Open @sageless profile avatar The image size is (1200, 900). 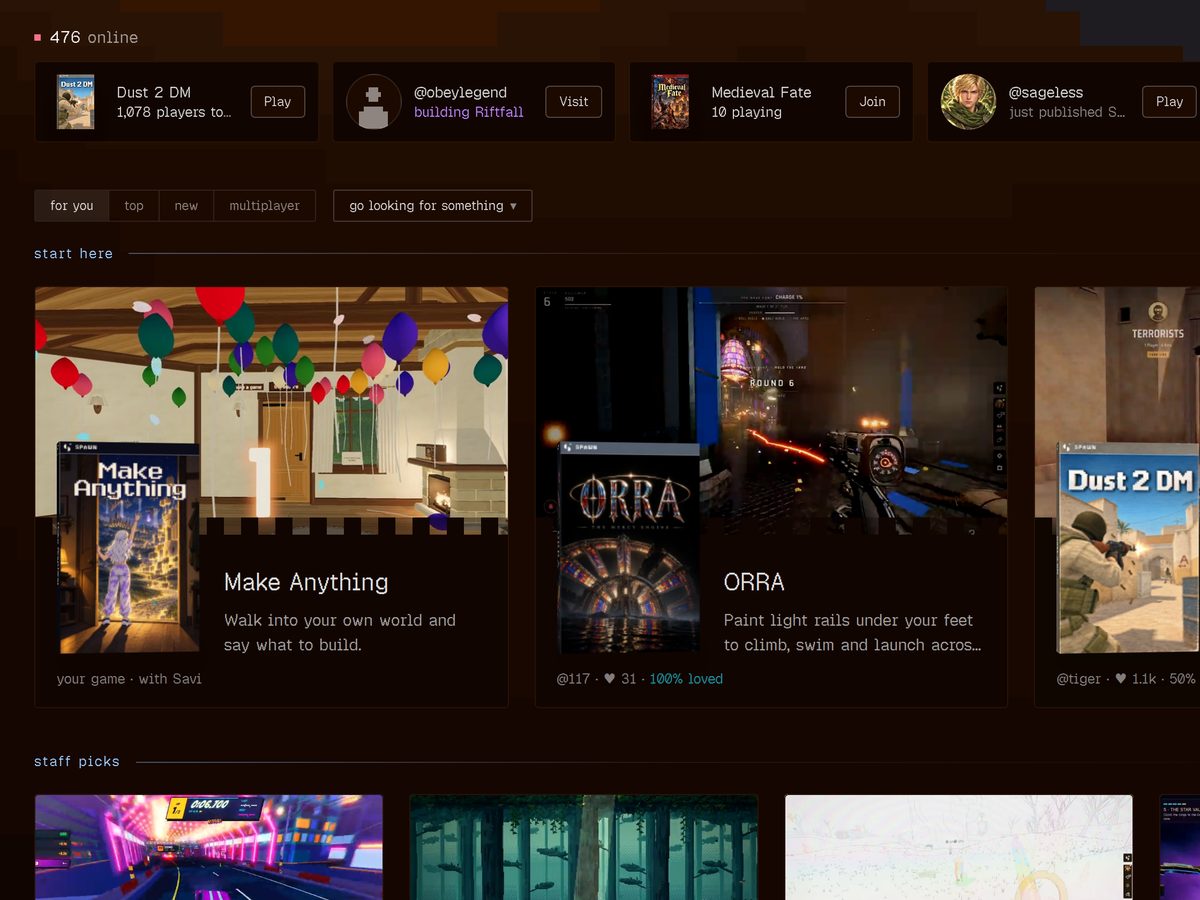tap(968, 102)
